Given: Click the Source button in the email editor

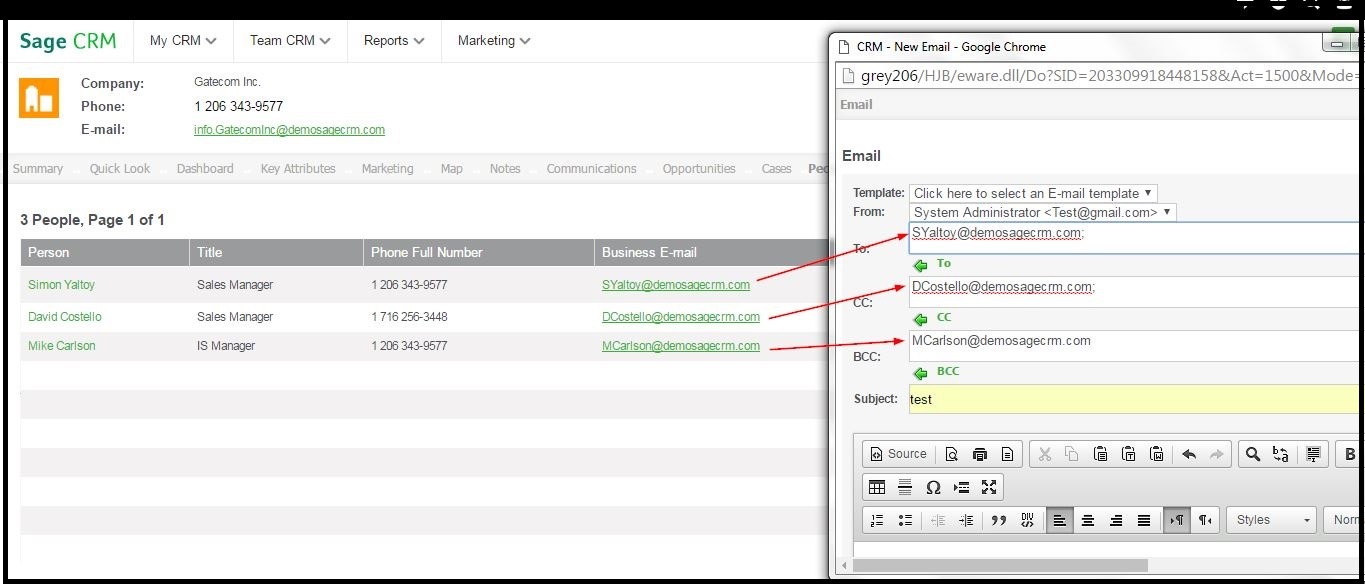Looking at the screenshot, I should pyautogui.click(x=898, y=454).
